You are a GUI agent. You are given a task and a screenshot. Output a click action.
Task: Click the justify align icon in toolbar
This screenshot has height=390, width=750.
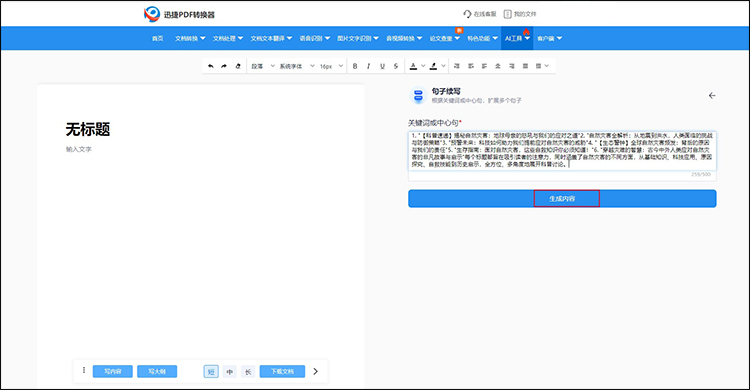point(525,66)
